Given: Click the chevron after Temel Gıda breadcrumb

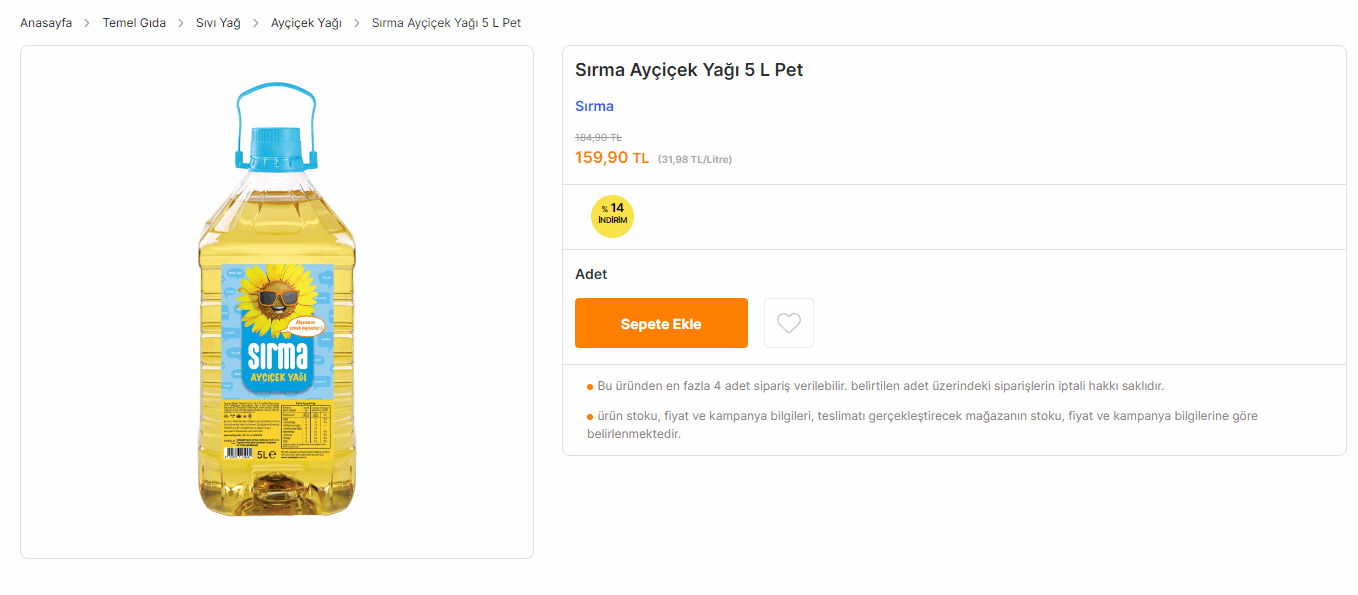Looking at the screenshot, I should point(181,23).
